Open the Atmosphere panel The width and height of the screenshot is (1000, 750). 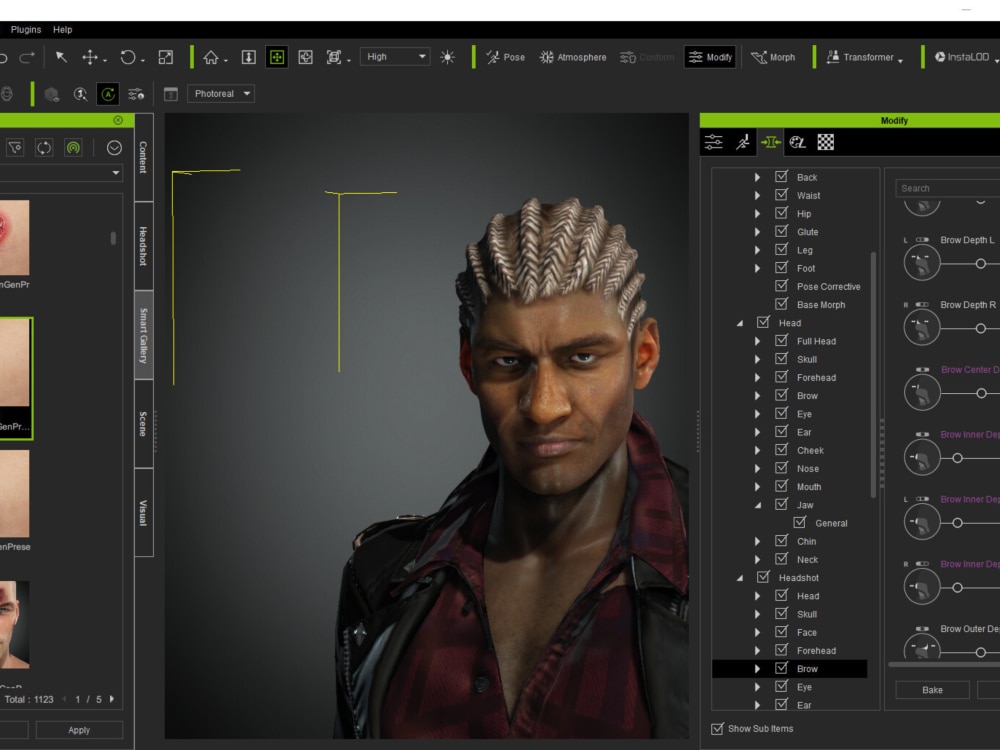573,57
